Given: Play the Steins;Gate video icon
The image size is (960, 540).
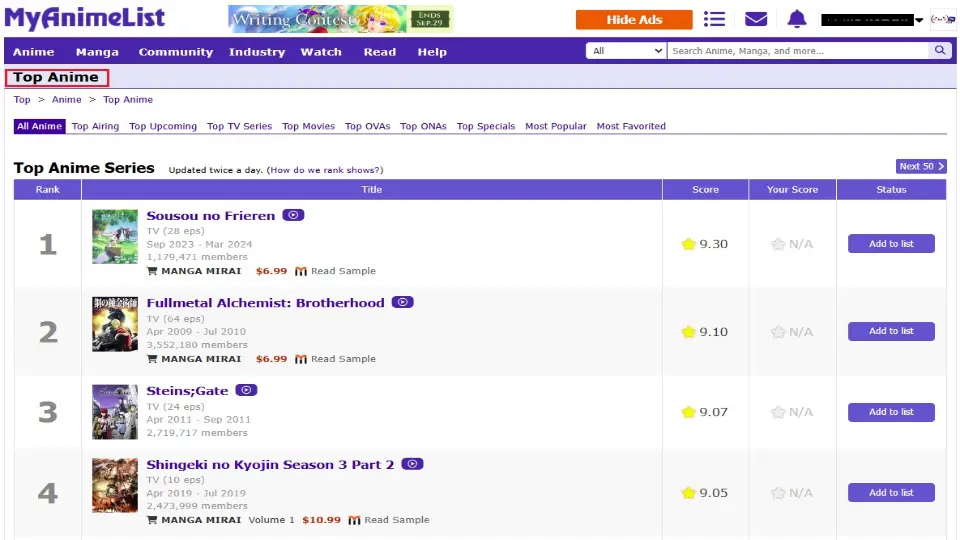Looking at the screenshot, I should pyautogui.click(x=246, y=390).
